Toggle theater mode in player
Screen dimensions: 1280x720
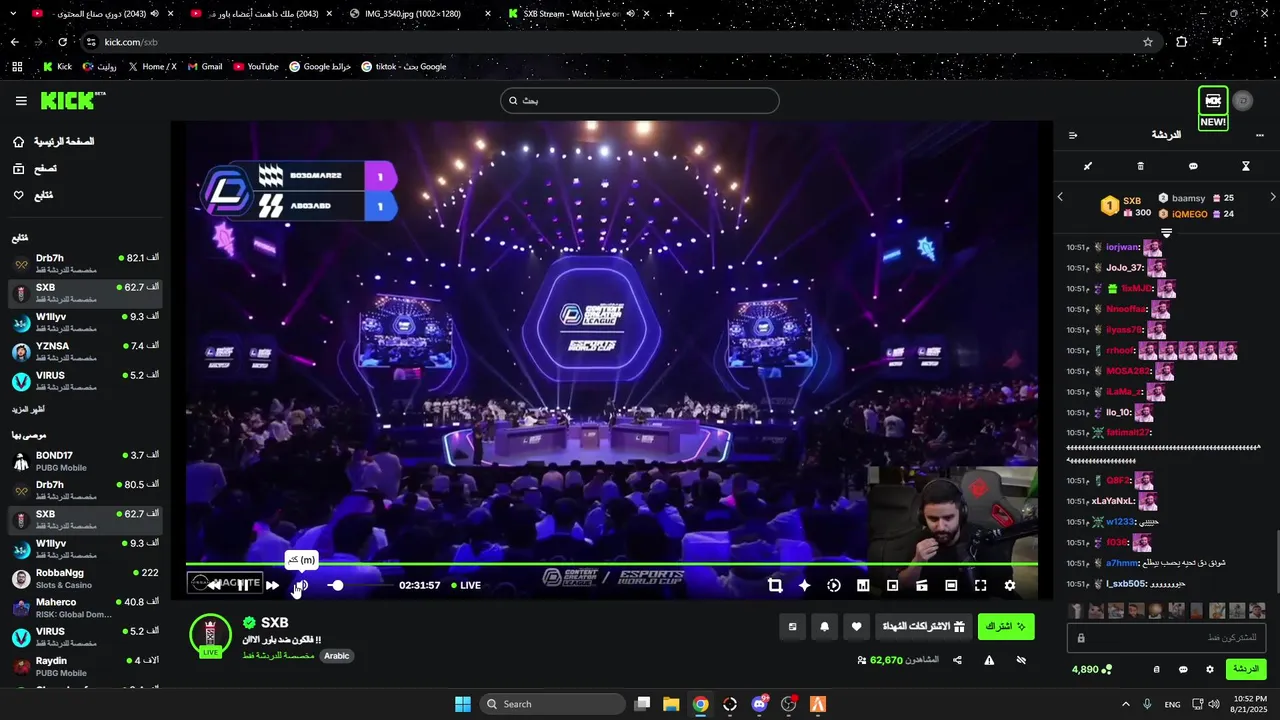pos(951,585)
